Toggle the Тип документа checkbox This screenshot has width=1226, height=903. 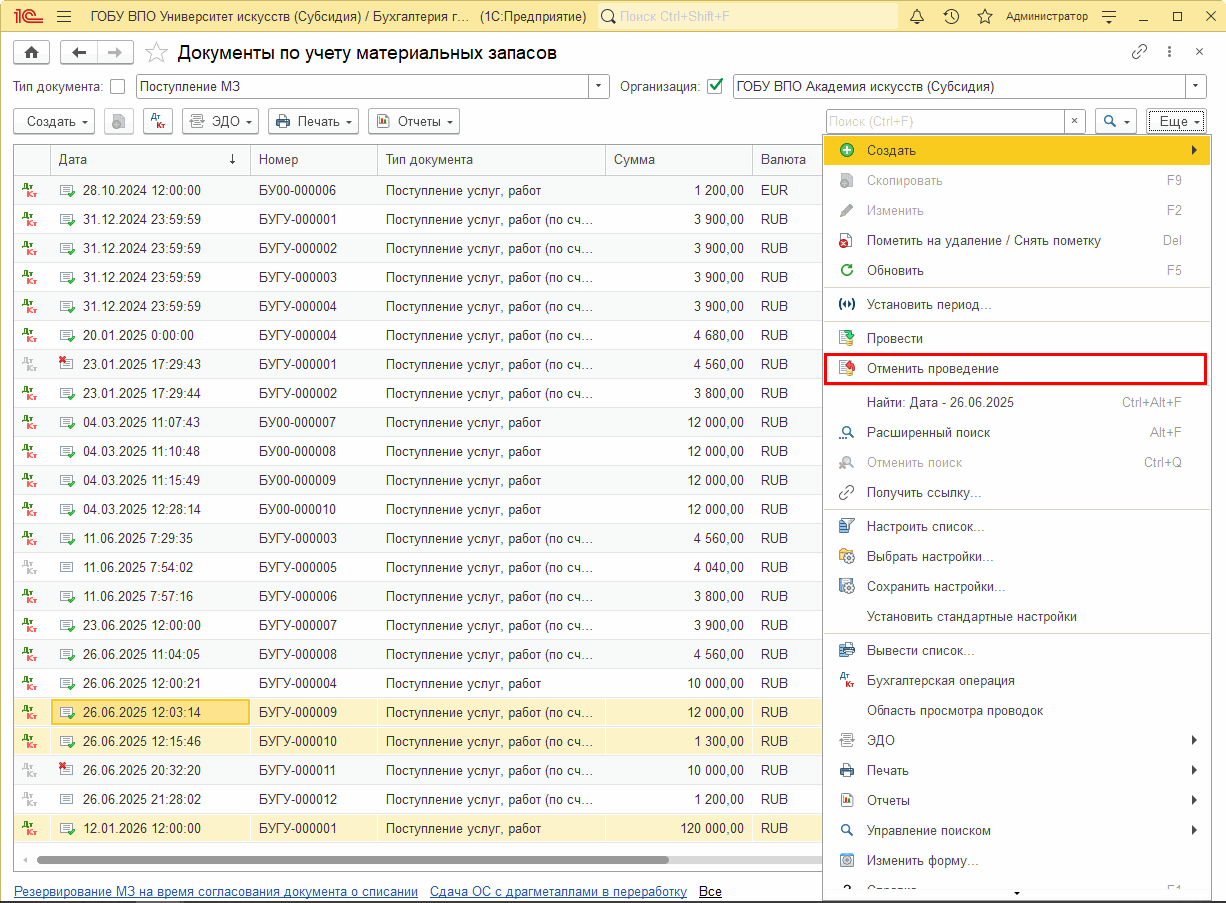tap(118, 87)
